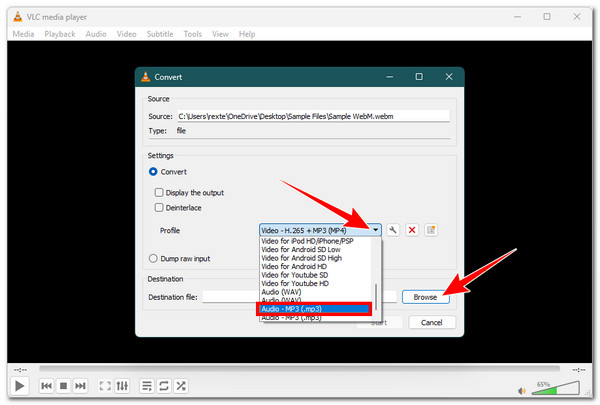Screen dimensions: 600x405
Task: Select the Convert radio button
Action: (x=153, y=172)
